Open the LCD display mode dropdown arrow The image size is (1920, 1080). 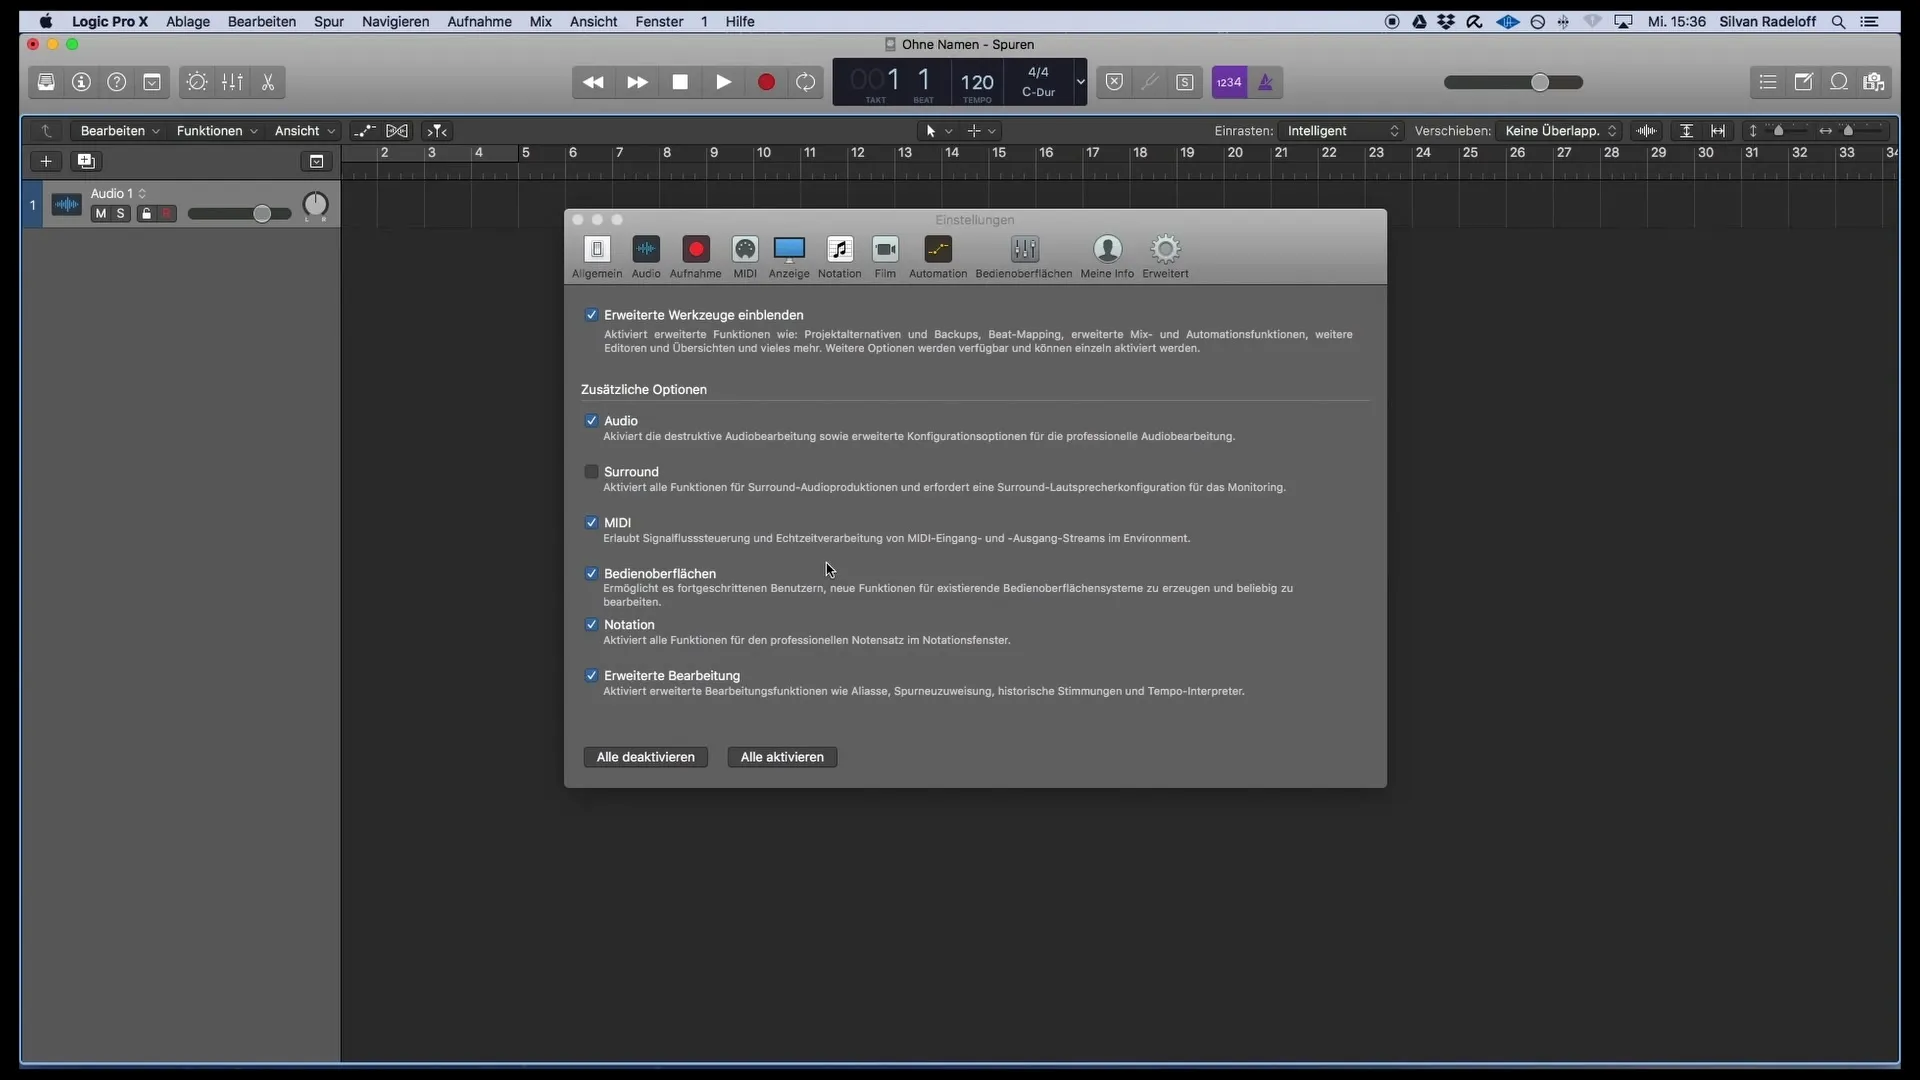1080,82
